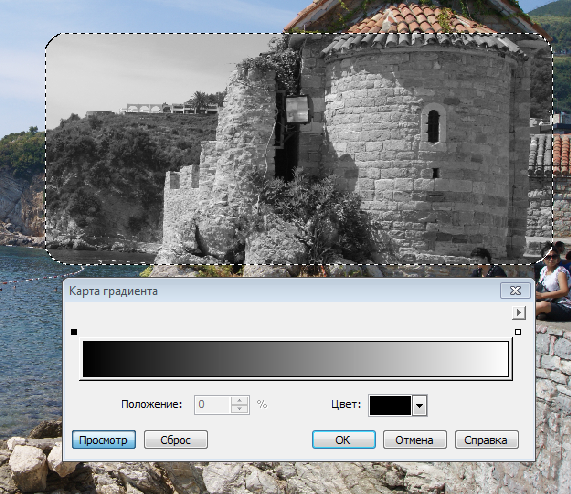Click the Положение position input field

213,405
